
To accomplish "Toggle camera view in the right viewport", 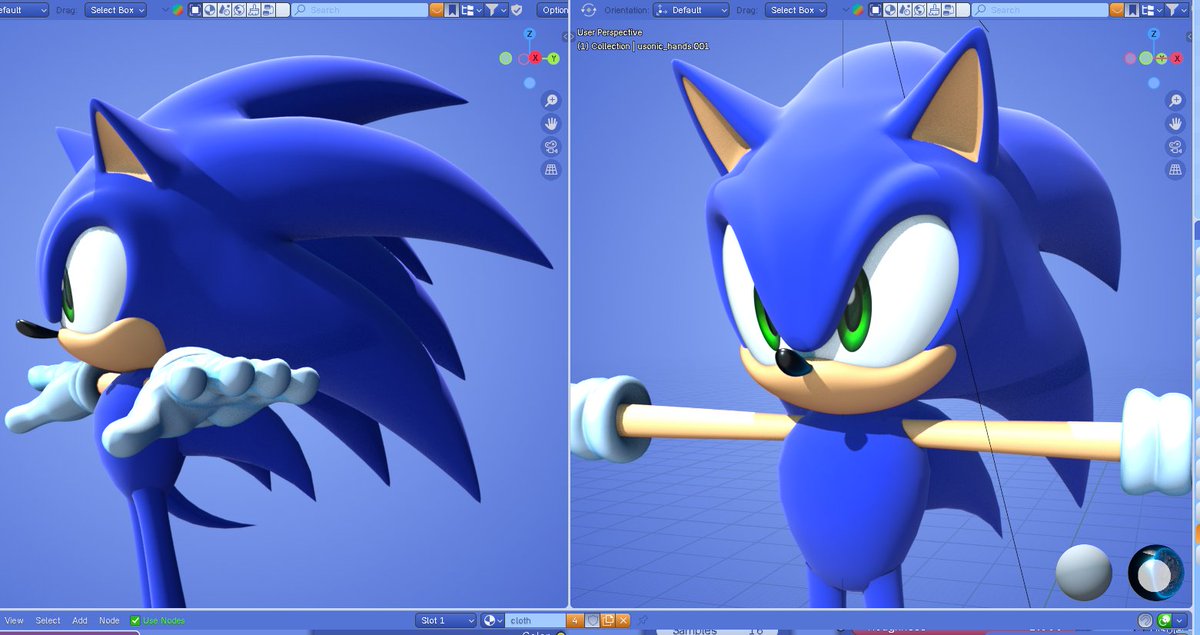I will pos(1177,147).
